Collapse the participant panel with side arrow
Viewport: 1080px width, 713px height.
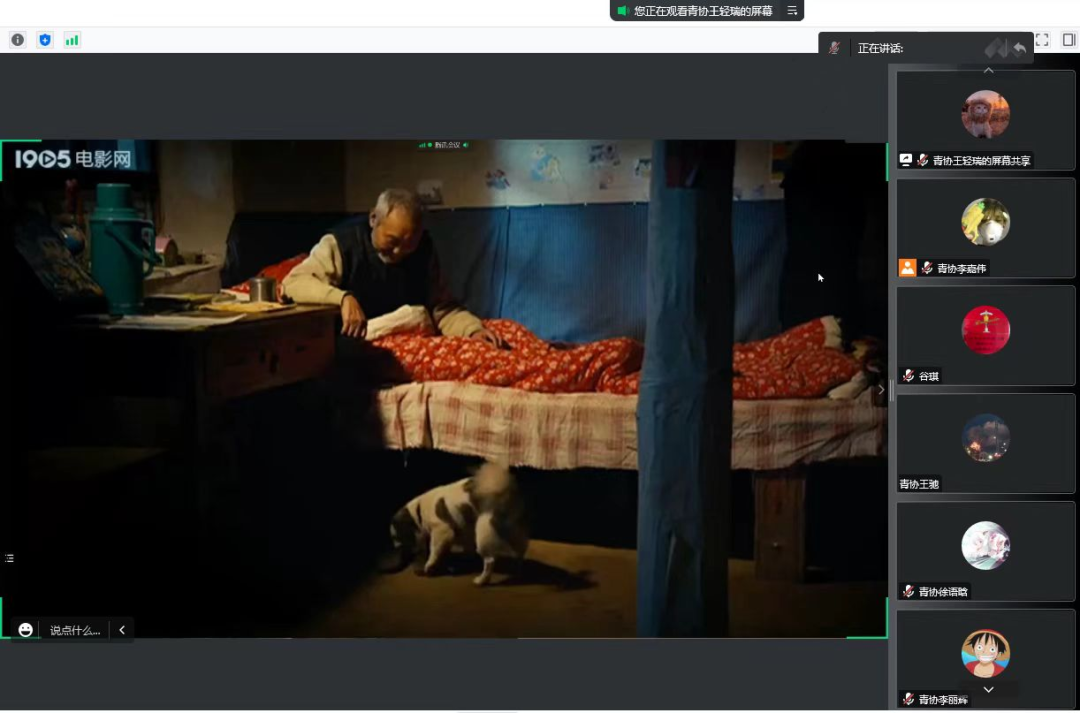(881, 389)
